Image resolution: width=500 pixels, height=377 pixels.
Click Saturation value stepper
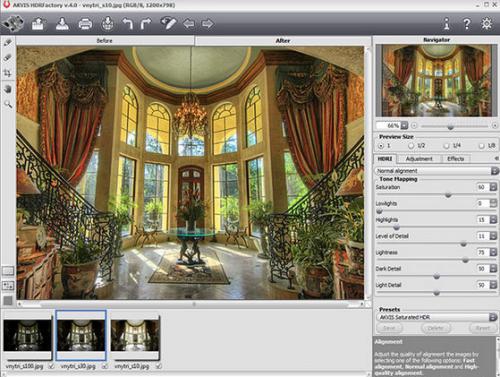coord(493,187)
